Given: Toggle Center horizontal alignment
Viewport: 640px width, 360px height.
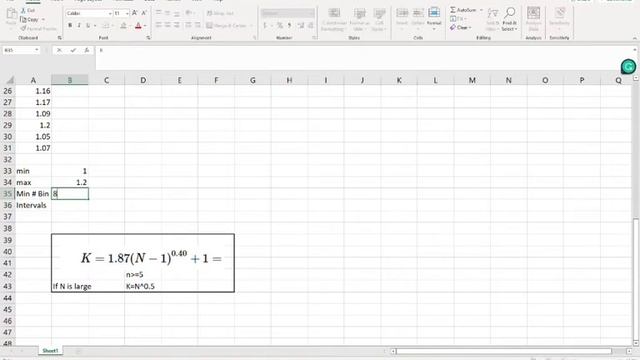Looking at the screenshot, I should (x=168, y=25).
